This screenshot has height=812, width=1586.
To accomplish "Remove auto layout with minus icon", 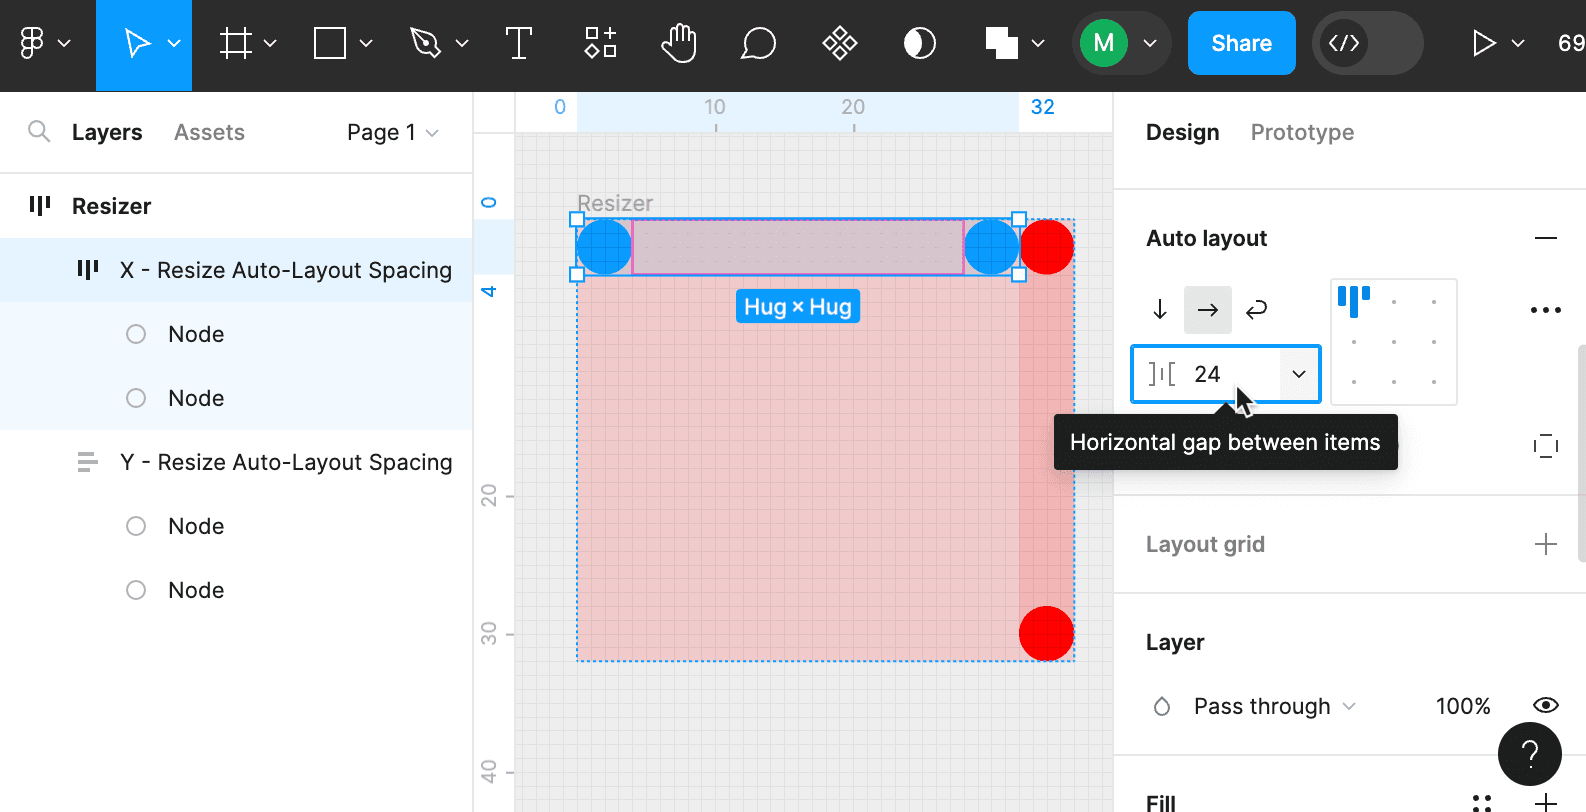I will point(1546,238).
